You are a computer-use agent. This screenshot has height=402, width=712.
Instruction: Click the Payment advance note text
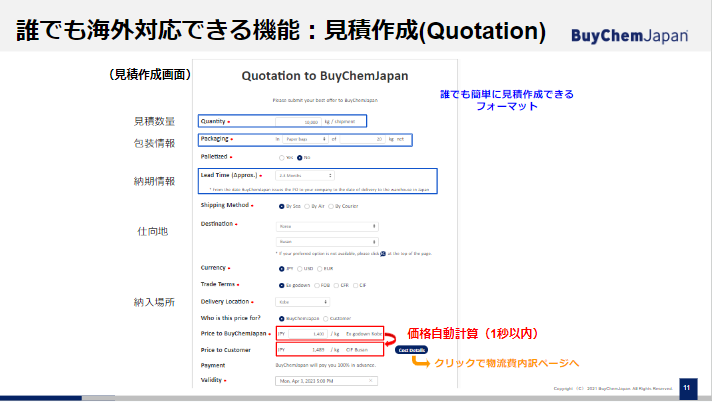pyautogui.click(x=326, y=365)
